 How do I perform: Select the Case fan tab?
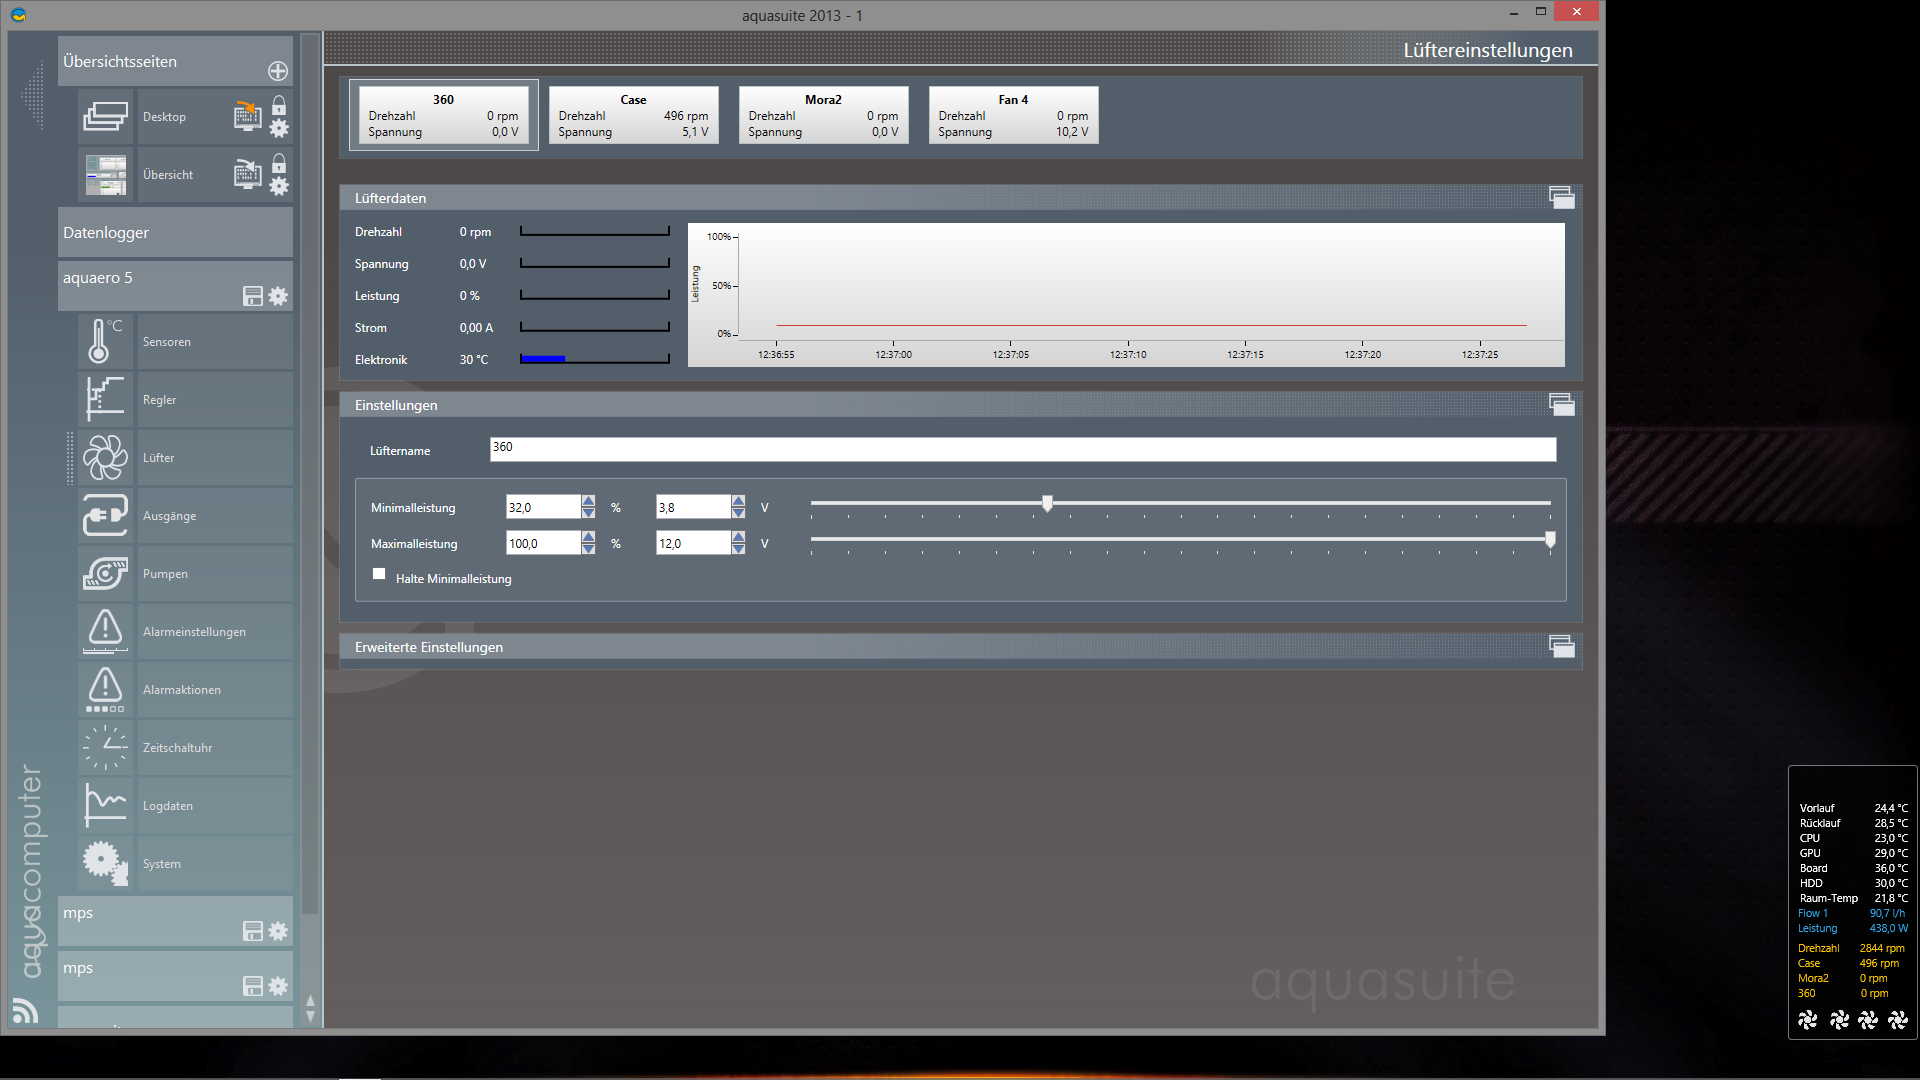point(633,115)
